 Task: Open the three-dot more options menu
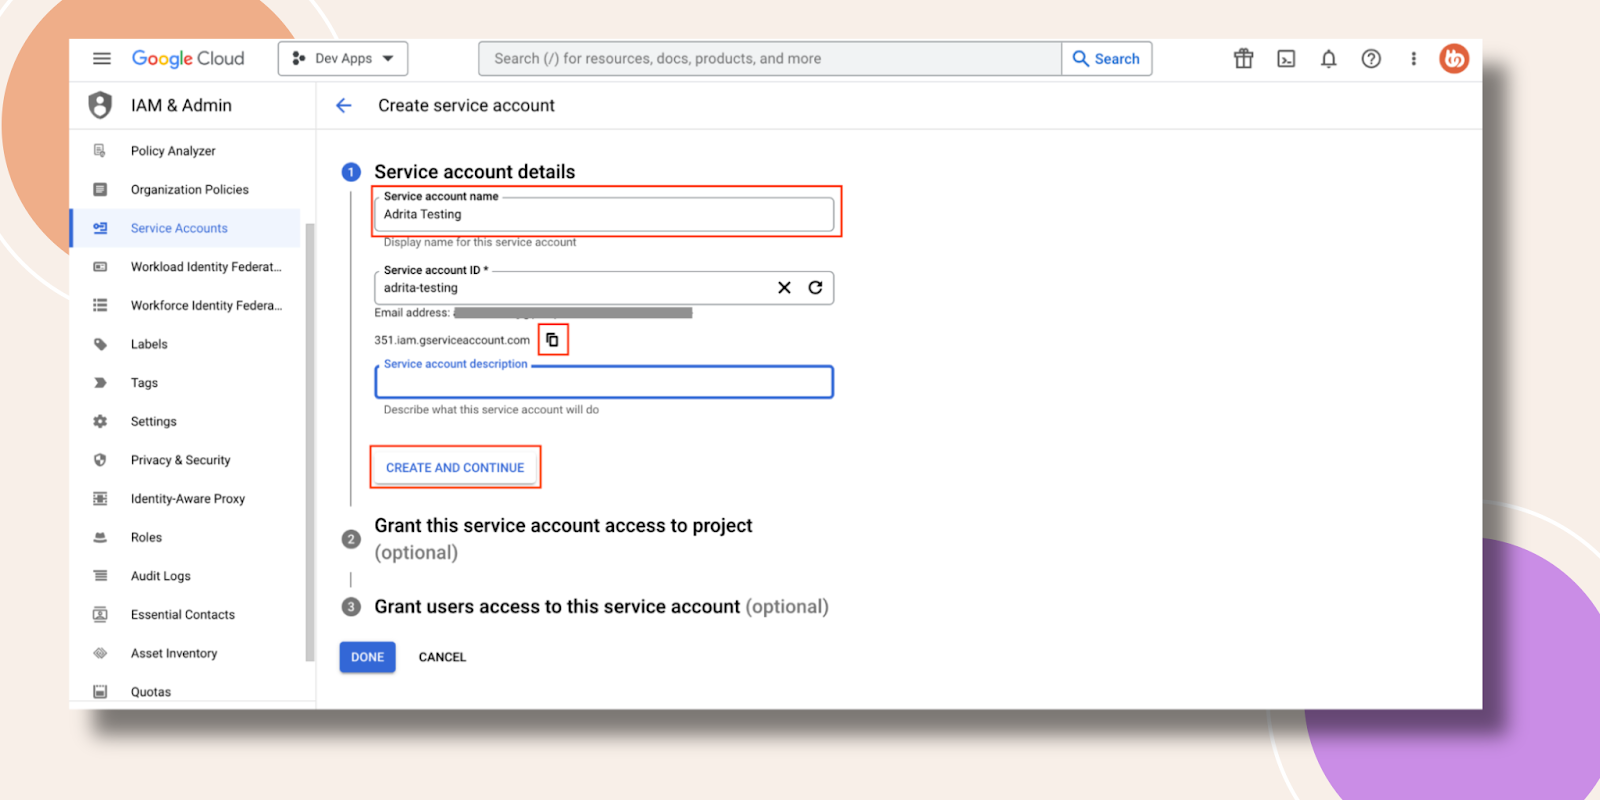pyautogui.click(x=1413, y=59)
